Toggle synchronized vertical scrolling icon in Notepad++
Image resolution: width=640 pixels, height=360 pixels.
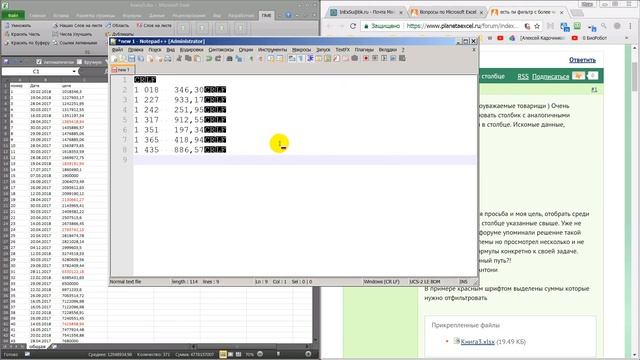click(x=271, y=58)
